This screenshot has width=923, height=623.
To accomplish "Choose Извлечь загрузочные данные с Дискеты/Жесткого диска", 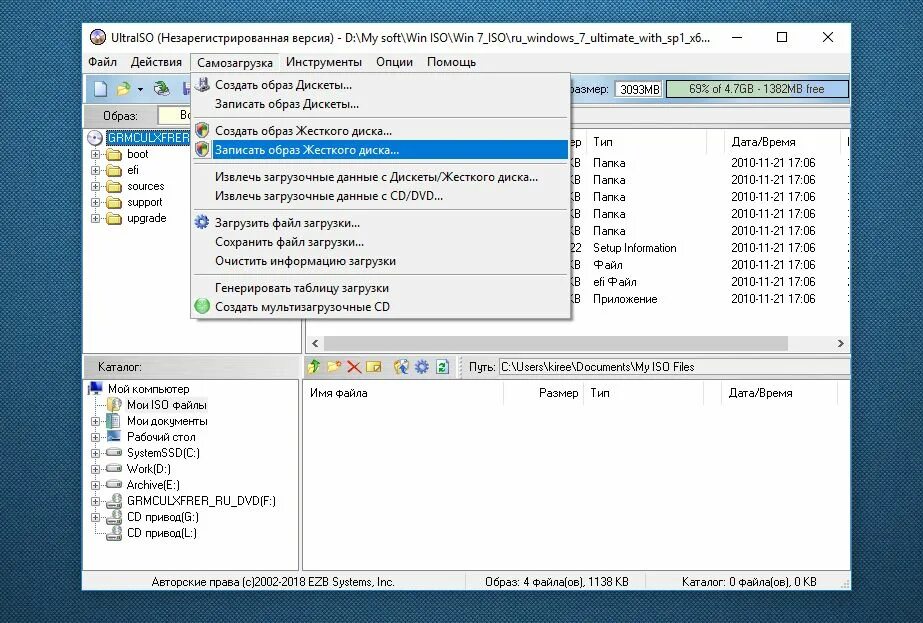I will [380, 177].
